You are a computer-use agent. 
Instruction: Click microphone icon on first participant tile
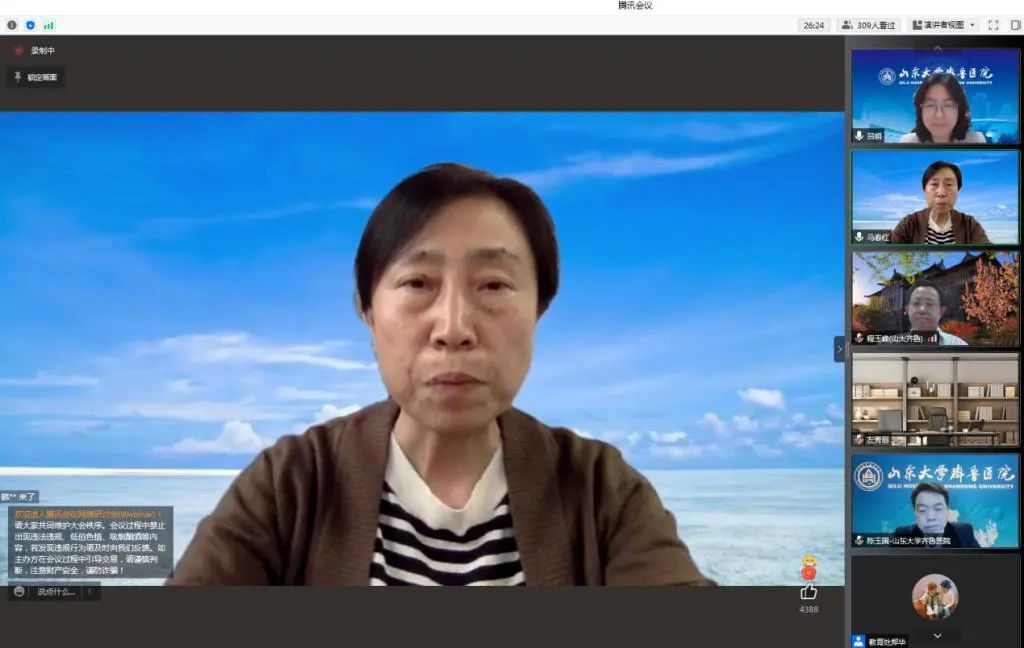pyautogui.click(x=859, y=136)
